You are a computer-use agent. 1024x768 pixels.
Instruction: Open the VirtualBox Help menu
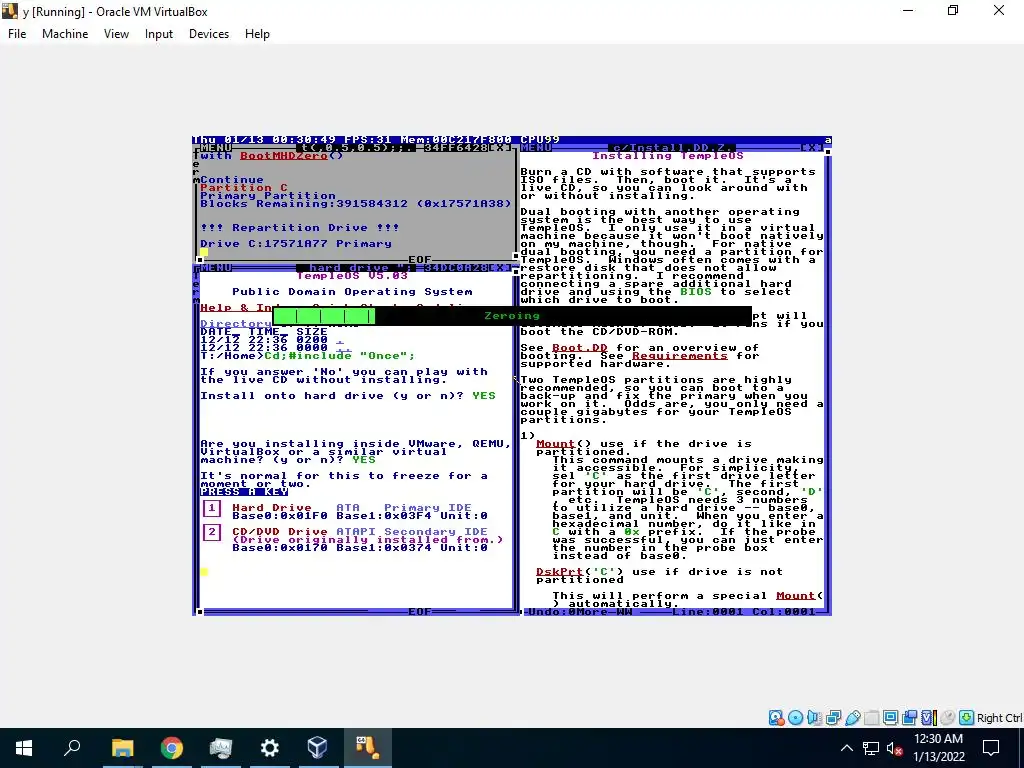[x=257, y=34]
